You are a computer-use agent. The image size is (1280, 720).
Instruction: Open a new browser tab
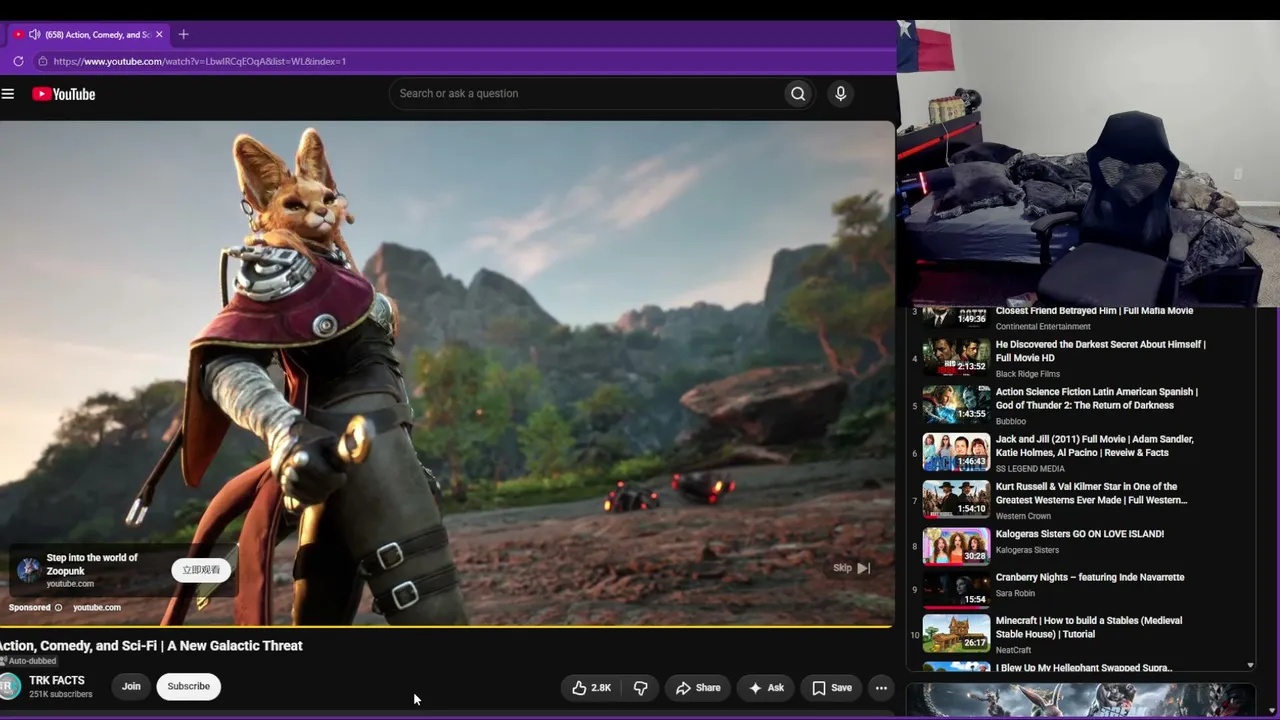point(183,34)
